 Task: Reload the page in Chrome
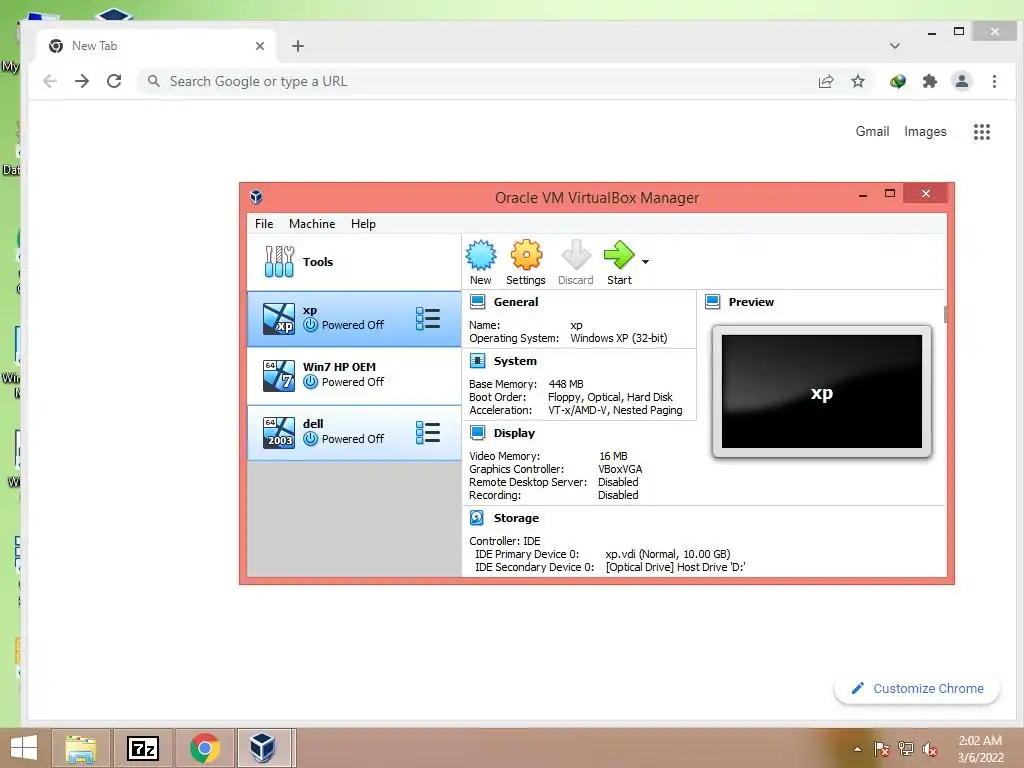[114, 81]
